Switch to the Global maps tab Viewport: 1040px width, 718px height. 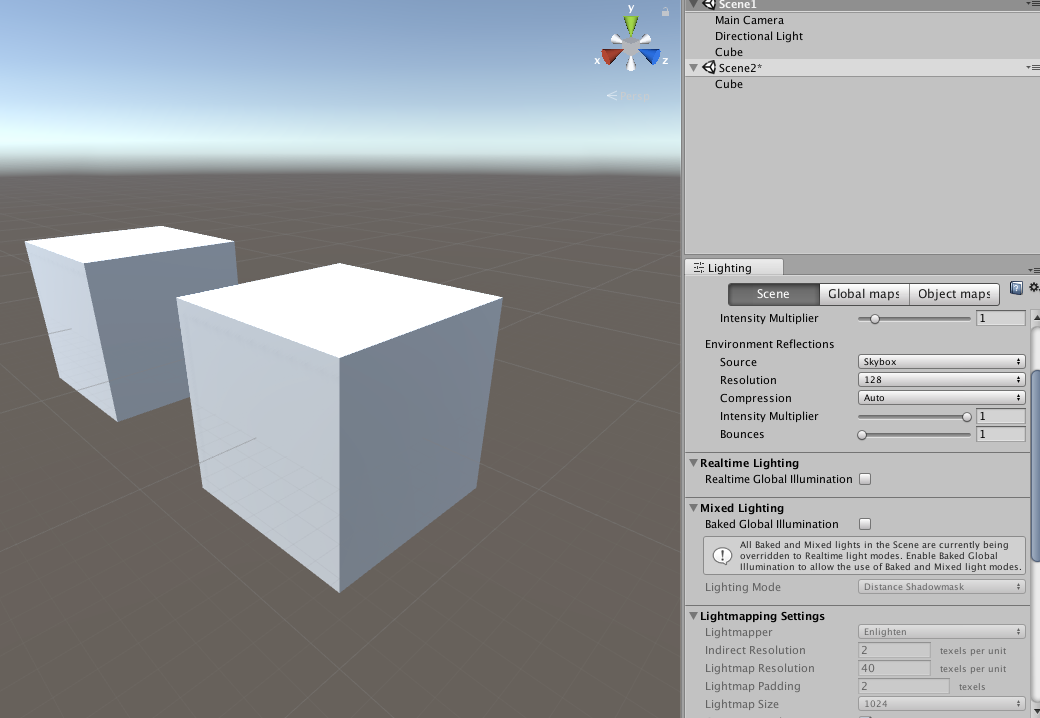864,294
